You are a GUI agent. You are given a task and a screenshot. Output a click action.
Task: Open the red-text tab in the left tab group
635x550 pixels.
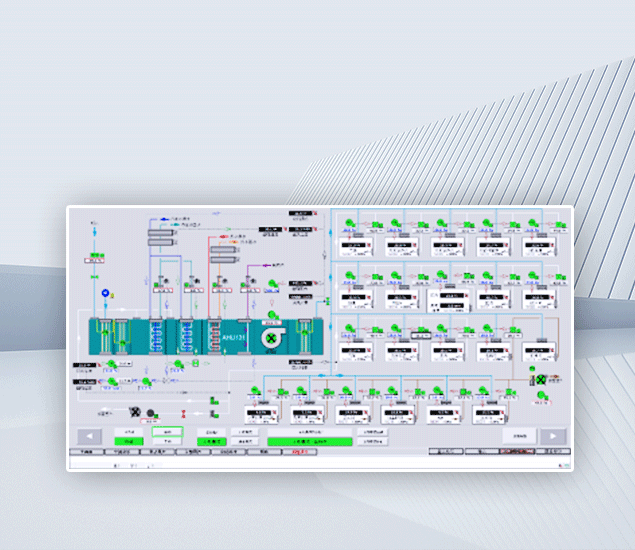[x=300, y=452]
